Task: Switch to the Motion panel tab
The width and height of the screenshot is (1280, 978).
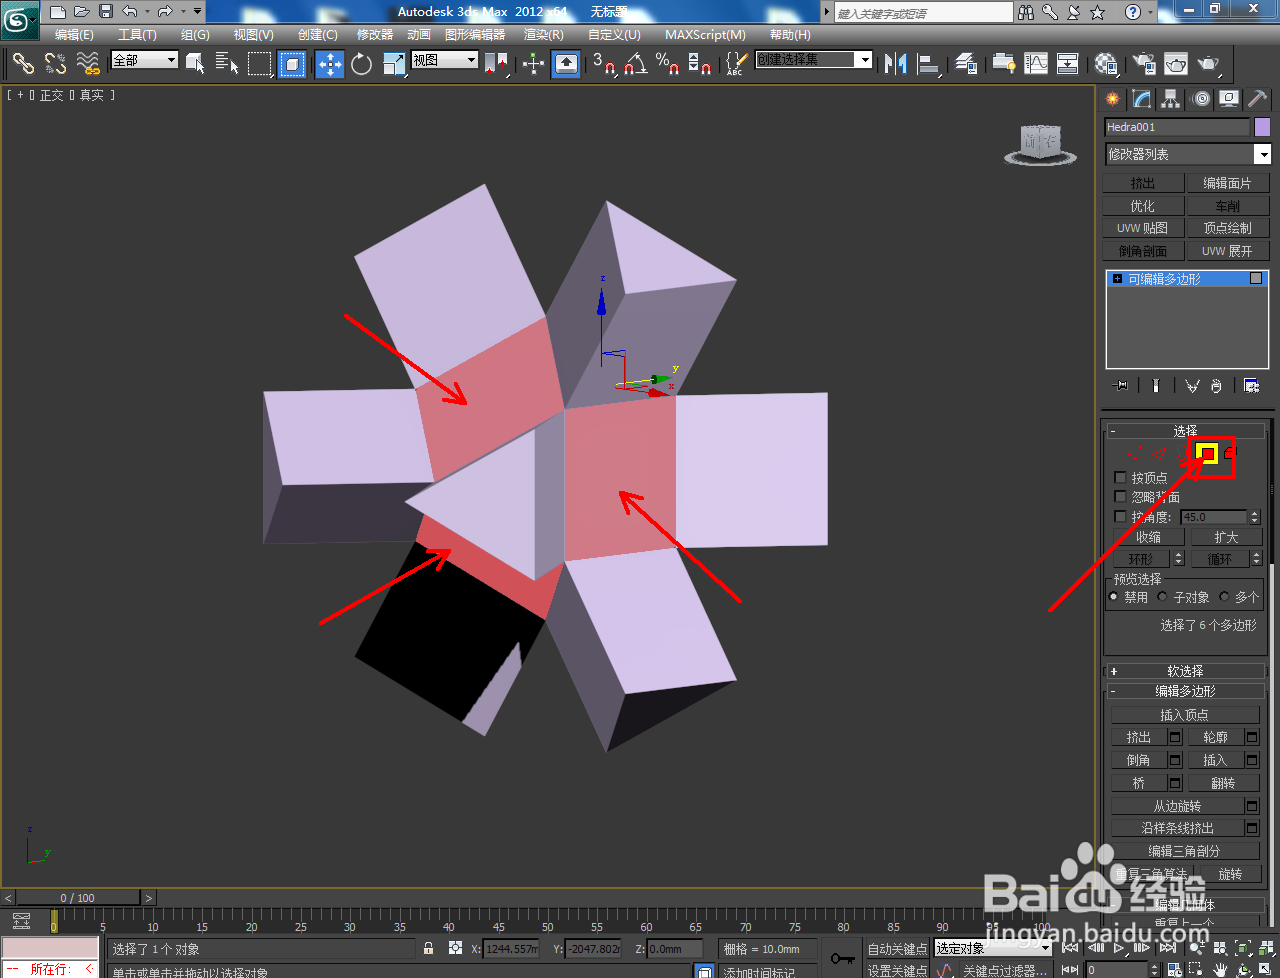Action: [1201, 99]
